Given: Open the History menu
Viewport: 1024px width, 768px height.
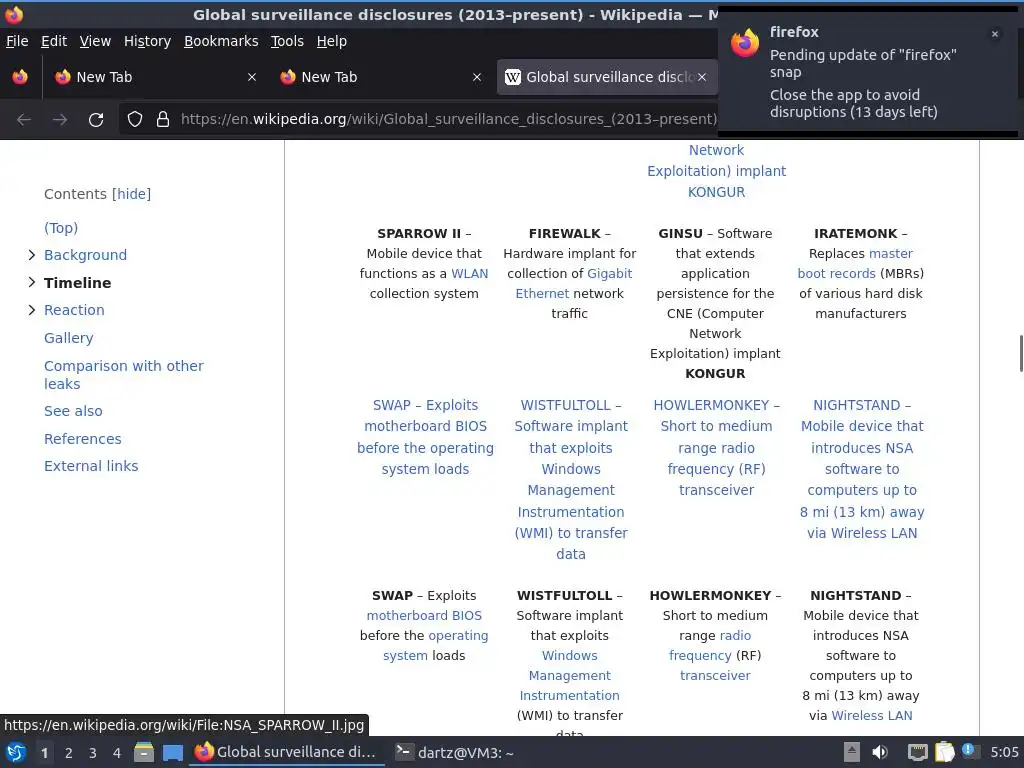Looking at the screenshot, I should [x=147, y=41].
